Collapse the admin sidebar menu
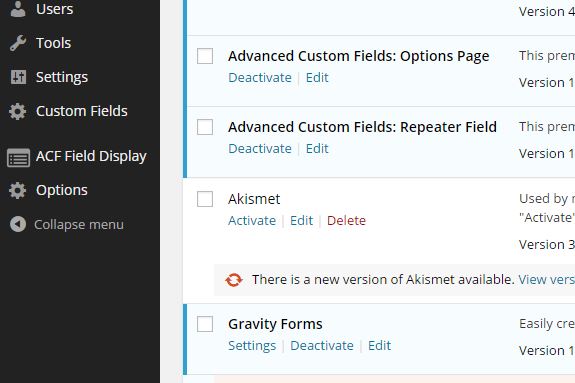The height and width of the screenshot is (383, 575). click(x=80, y=224)
